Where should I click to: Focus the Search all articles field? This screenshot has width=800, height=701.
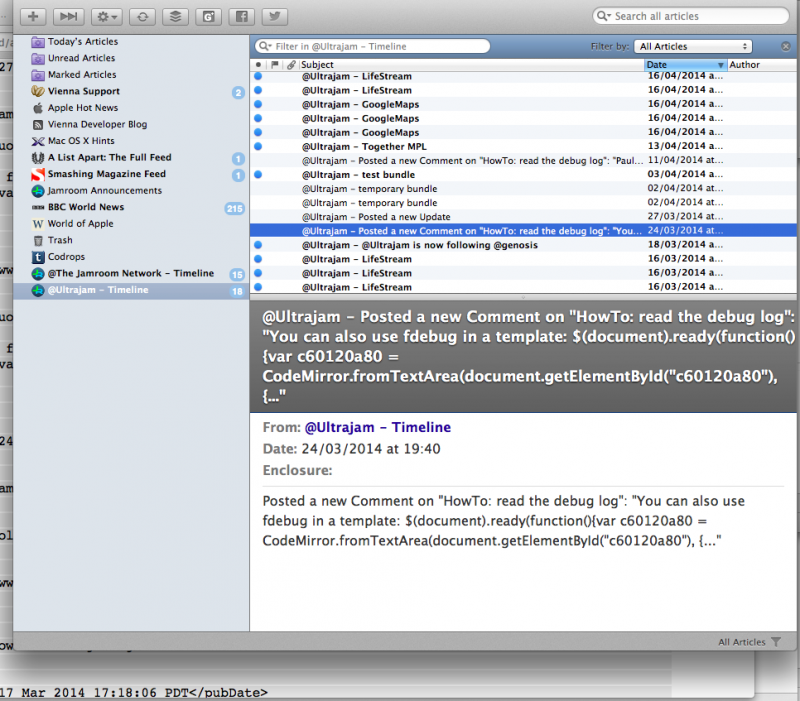click(690, 16)
